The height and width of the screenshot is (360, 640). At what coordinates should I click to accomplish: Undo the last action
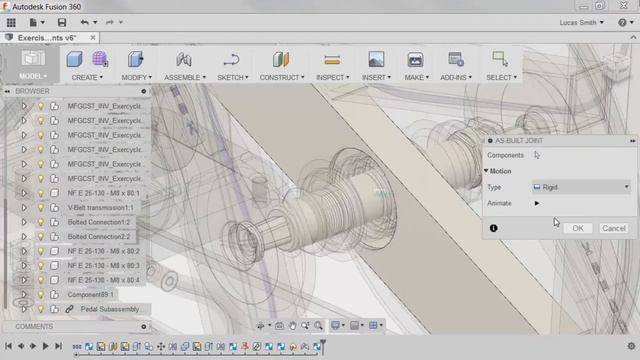(x=84, y=22)
